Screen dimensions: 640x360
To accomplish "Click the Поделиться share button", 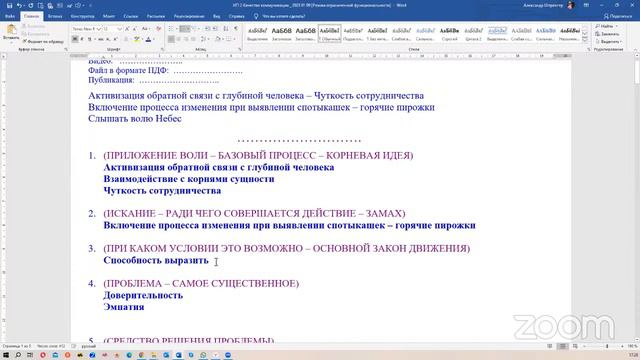I will [618, 16].
